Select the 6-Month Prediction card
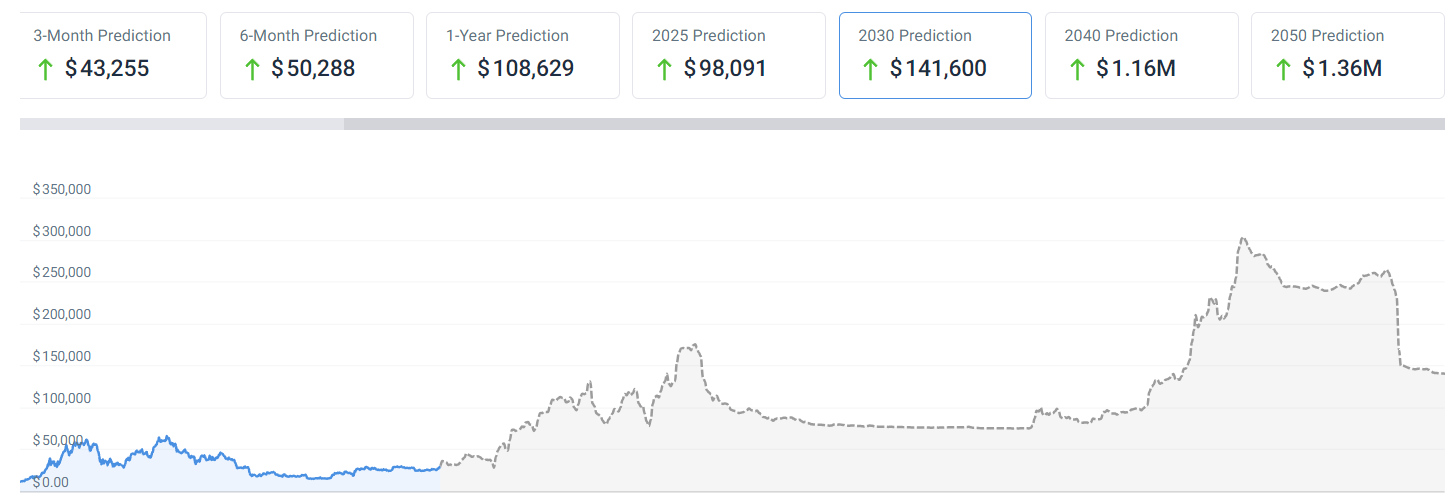 [316, 55]
